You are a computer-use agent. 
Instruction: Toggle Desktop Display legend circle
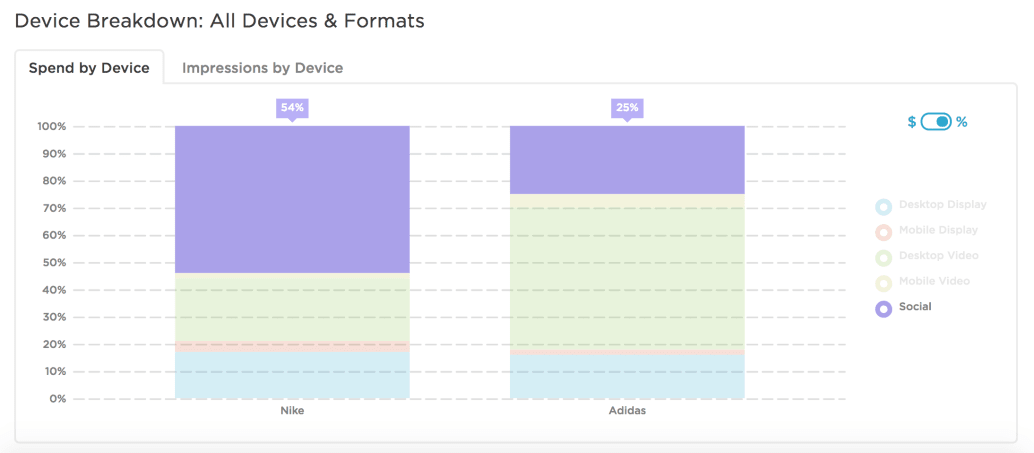[x=883, y=206]
